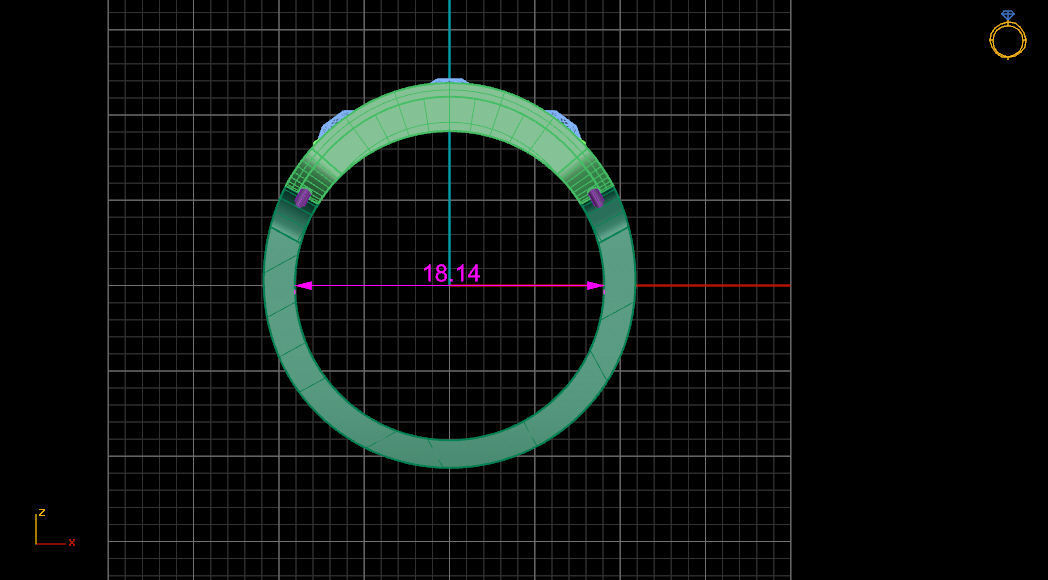The image size is (1048, 580).
Task: Select the blue gemstone at ring top
Action: [x=449, y=81]
